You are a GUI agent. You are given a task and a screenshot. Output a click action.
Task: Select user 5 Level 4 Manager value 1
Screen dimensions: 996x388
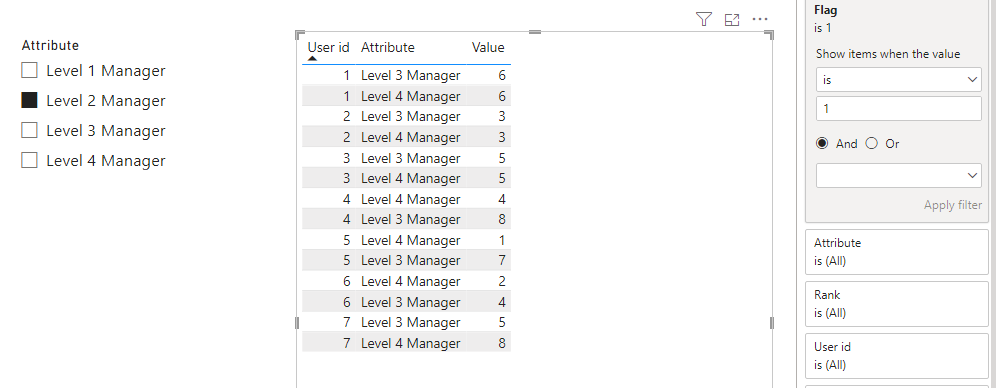[x=502, y=240]
